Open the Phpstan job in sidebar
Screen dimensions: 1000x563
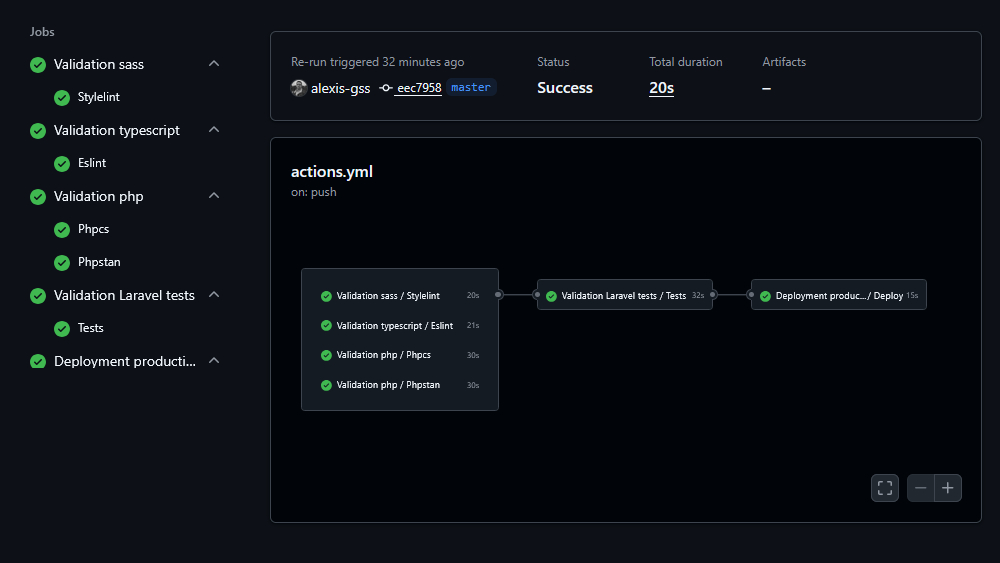pos(99,262)
